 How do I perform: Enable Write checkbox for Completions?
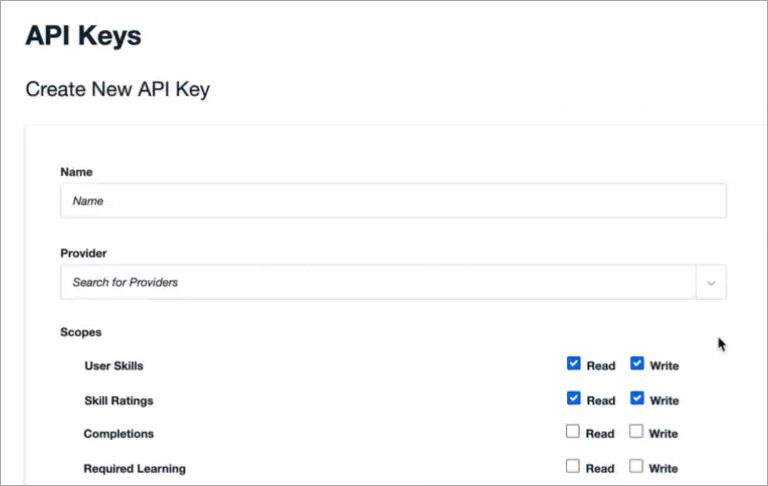point(637,432)
